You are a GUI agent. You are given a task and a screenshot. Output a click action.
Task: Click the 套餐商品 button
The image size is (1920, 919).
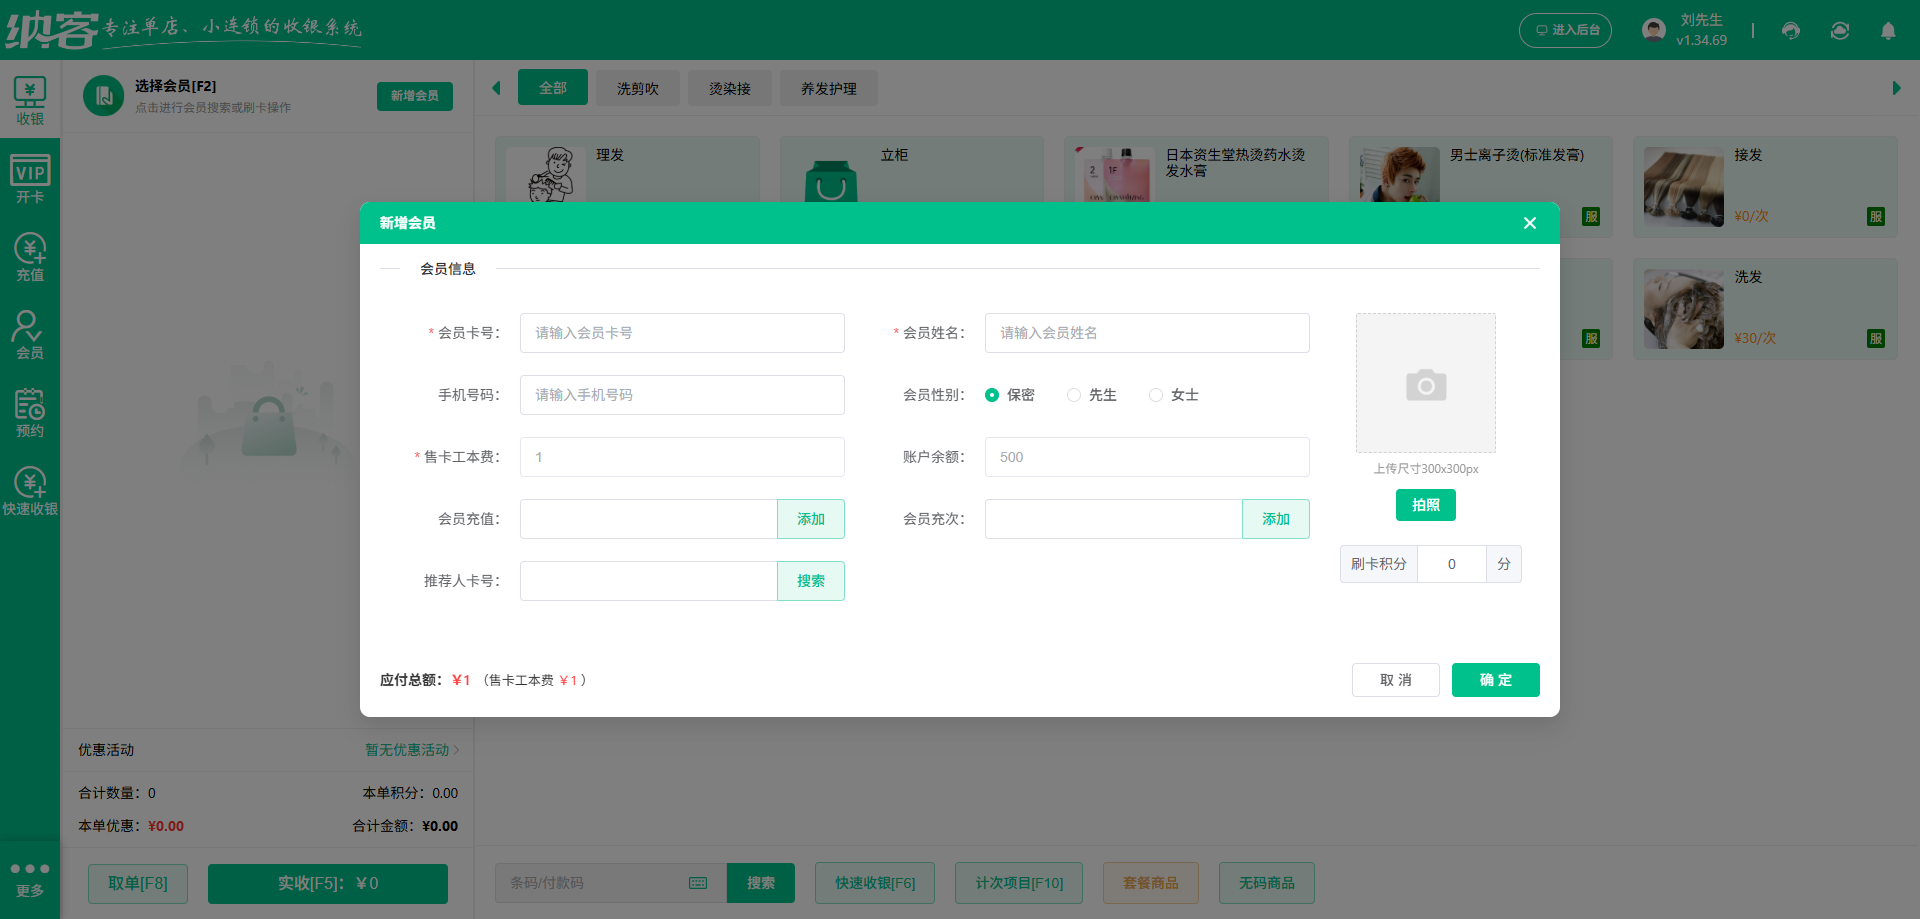point(1151,883)
